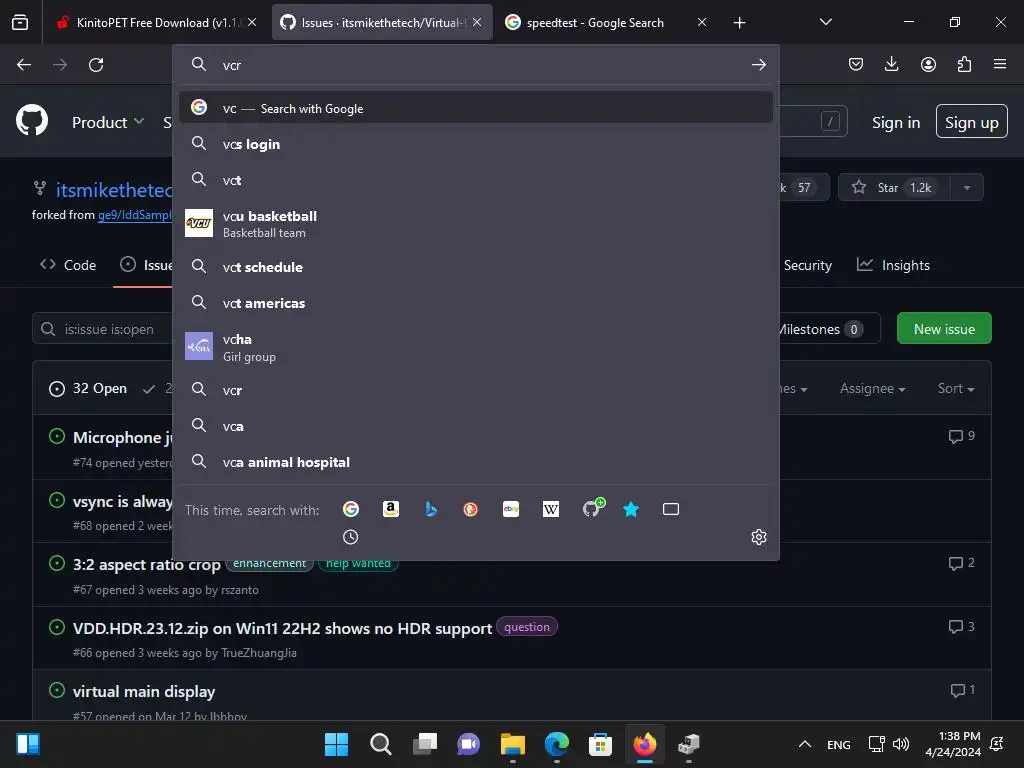Choose the 'vc — Search with Google' suggestion
Viewport: 1024px width, 768px height.
click(475, 108)
